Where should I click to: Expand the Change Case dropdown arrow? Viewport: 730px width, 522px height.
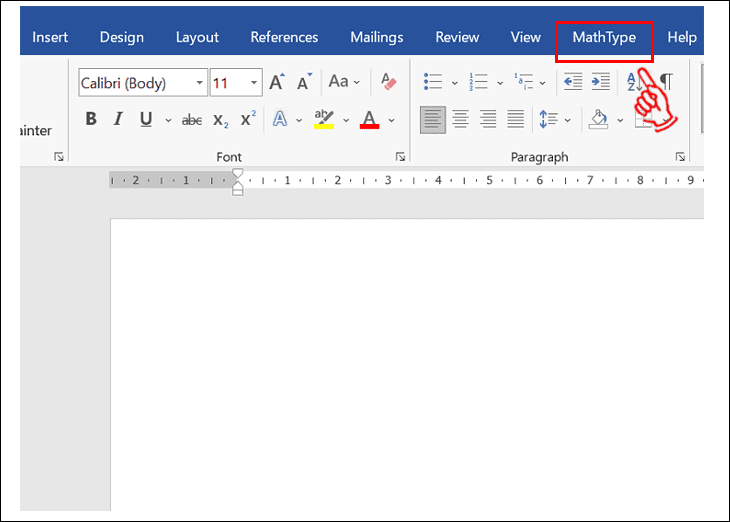coord(357,83)
